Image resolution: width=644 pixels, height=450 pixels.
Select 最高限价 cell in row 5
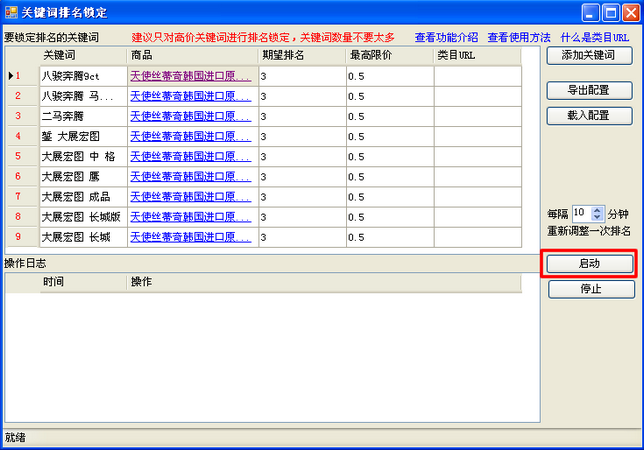(389, 156)
